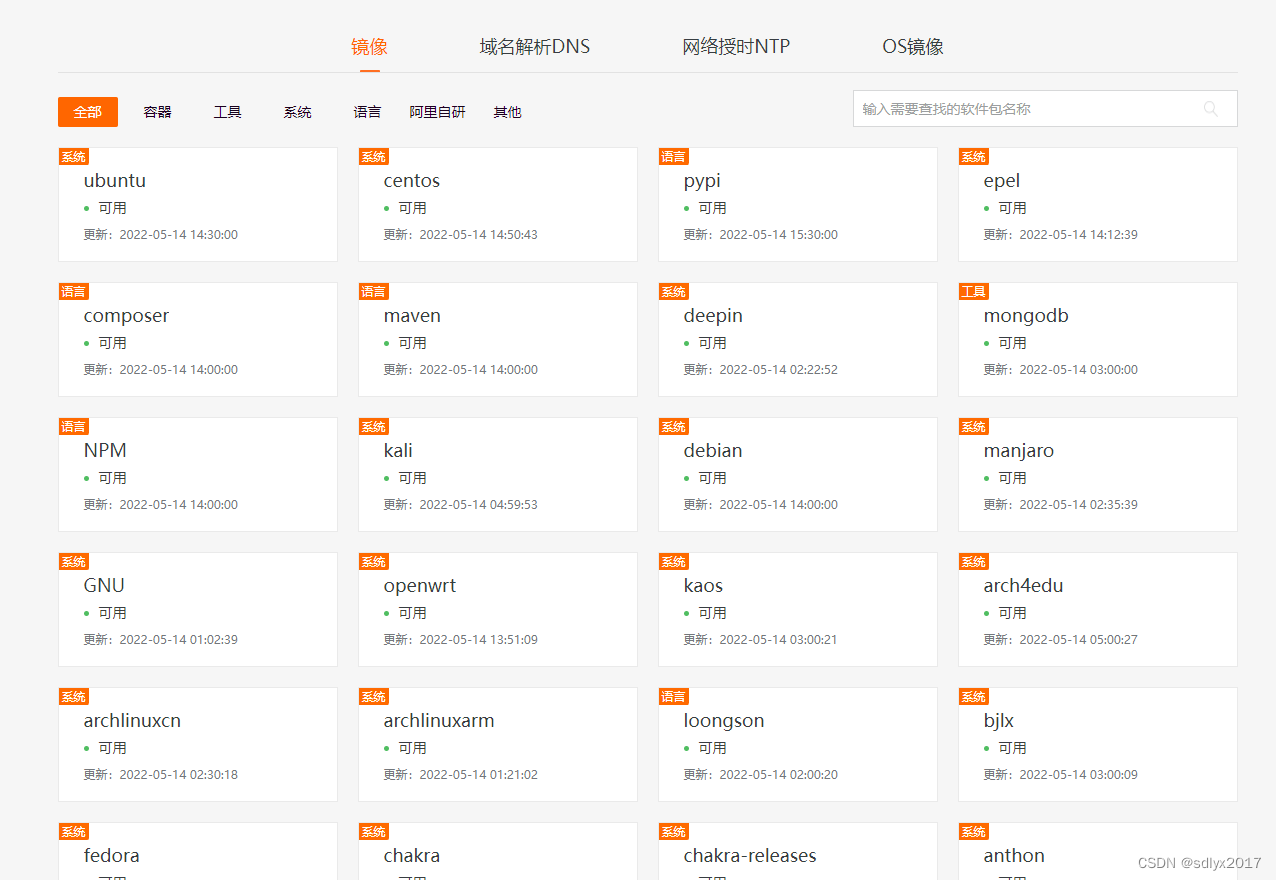Open the mongodb mirror card
The height and width of the screenshot is (880, 1276).
click(1098, 339)
